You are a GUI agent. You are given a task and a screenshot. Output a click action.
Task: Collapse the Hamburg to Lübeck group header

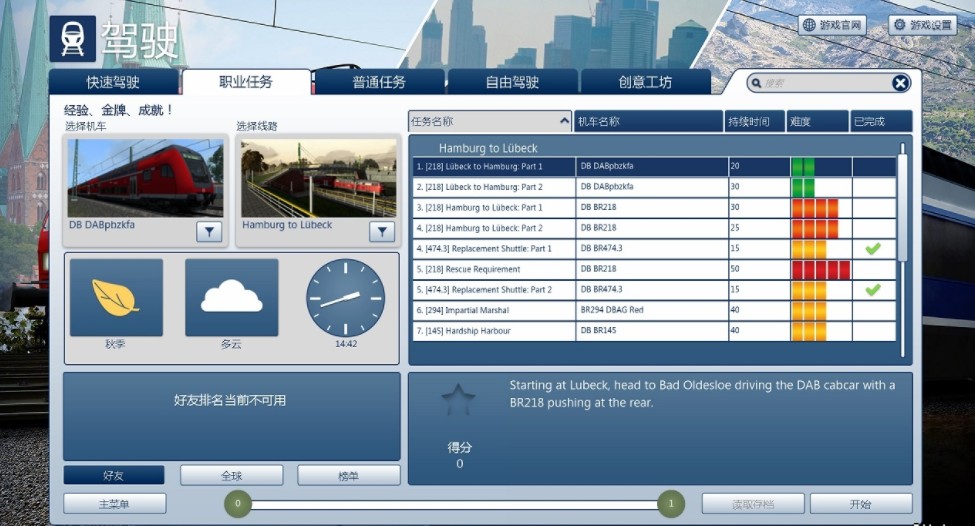coord(488,148)
